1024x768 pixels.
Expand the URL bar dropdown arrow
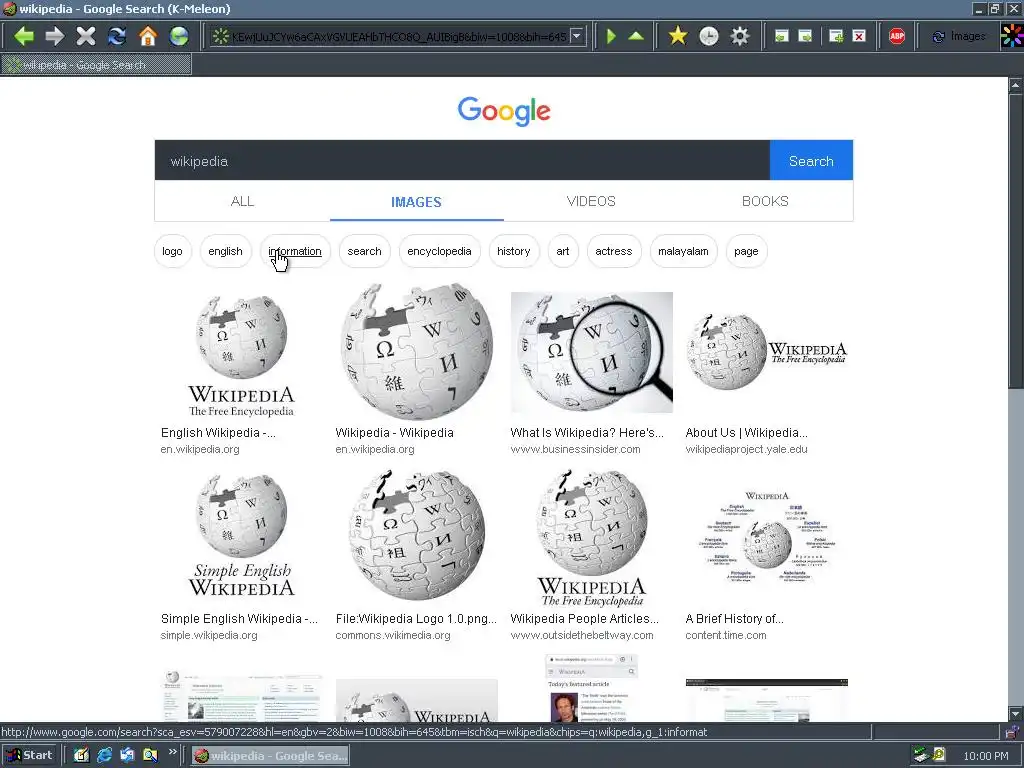577,36
